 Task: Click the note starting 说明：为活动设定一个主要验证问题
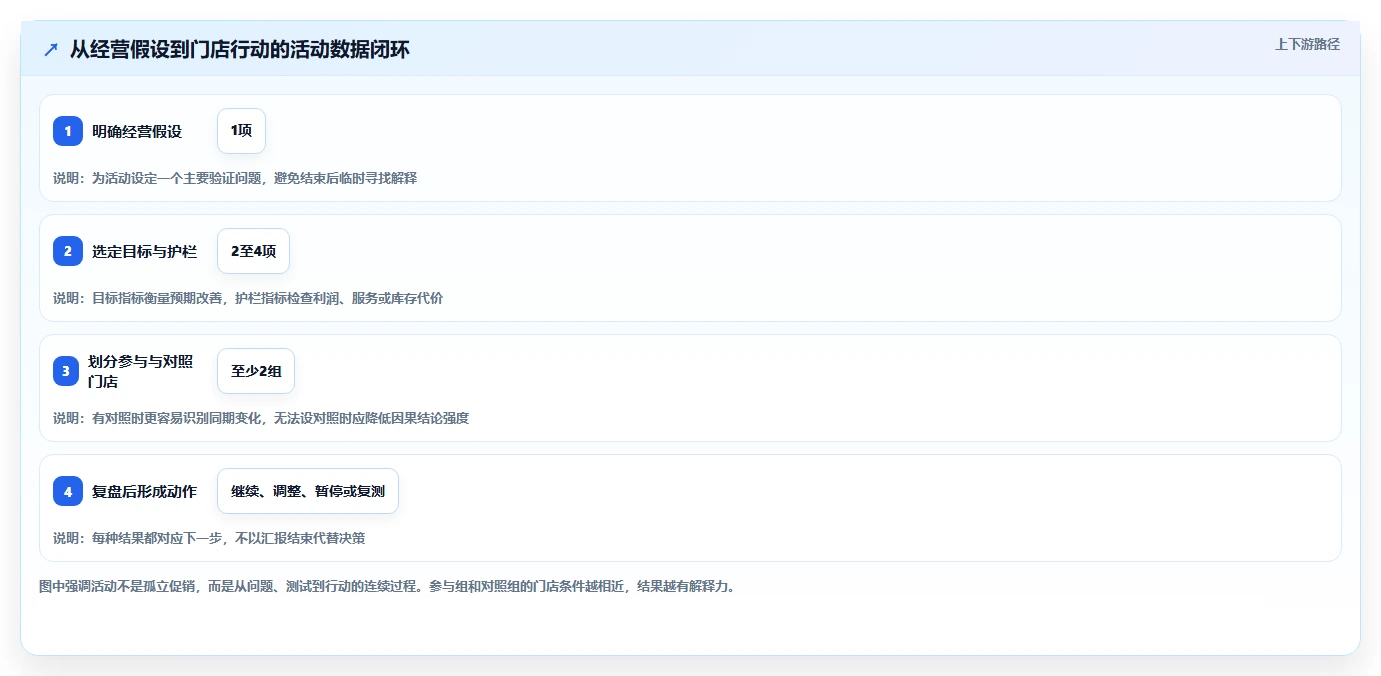[x=235, y=178]
